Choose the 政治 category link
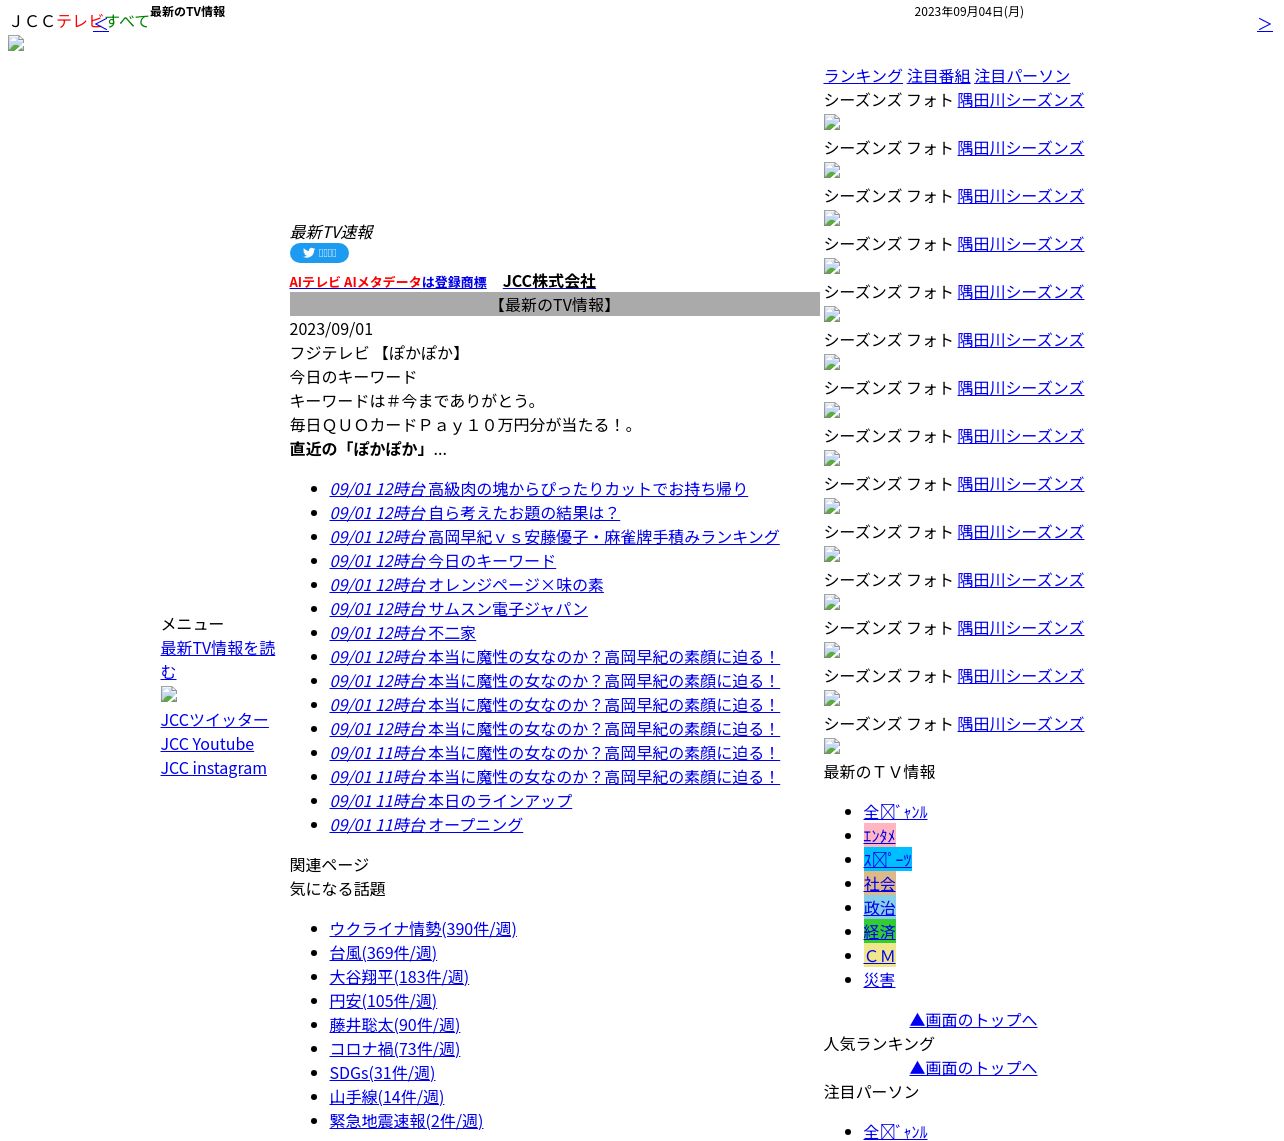The image size is (1284, 1141). [880, 908]
